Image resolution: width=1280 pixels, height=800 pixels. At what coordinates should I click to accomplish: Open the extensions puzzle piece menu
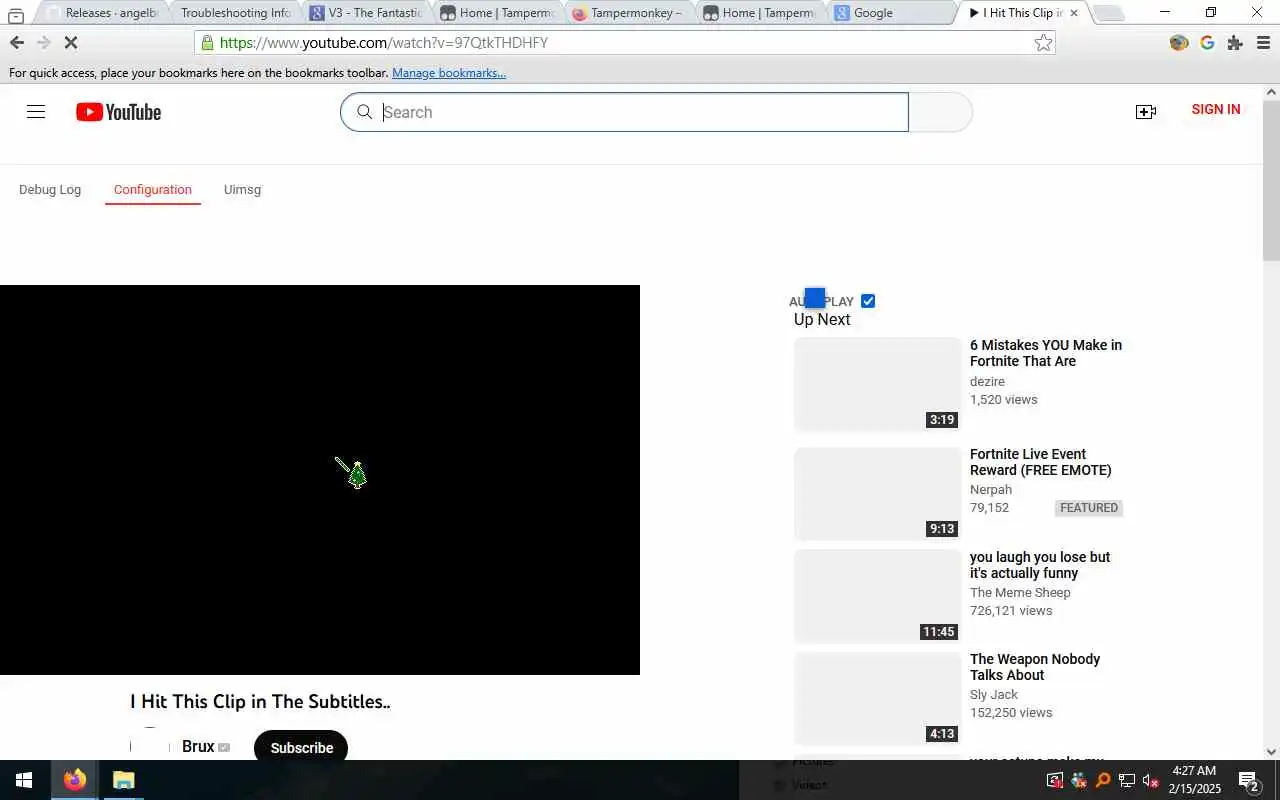point(1235,42)
